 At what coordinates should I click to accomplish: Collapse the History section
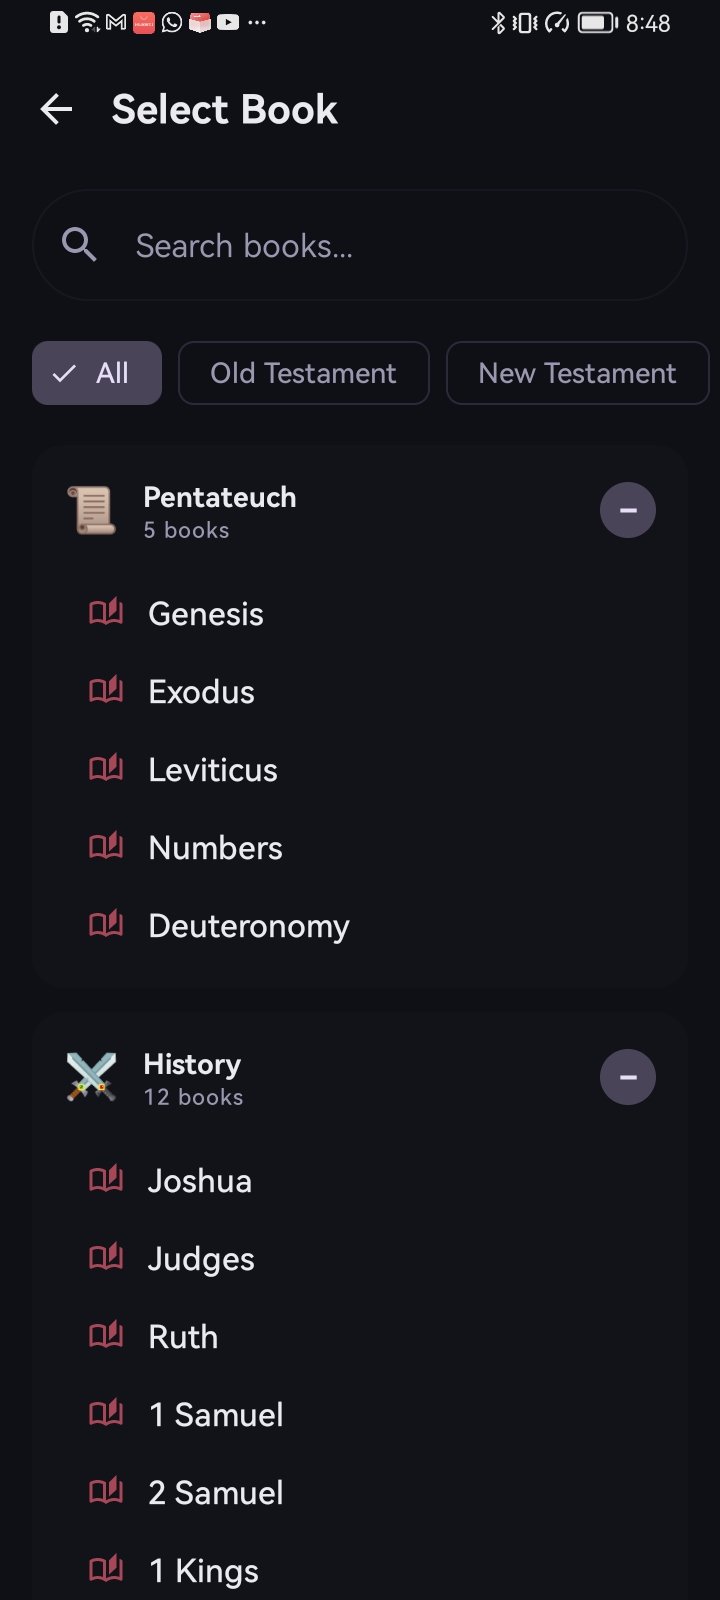click(628, 1077)
